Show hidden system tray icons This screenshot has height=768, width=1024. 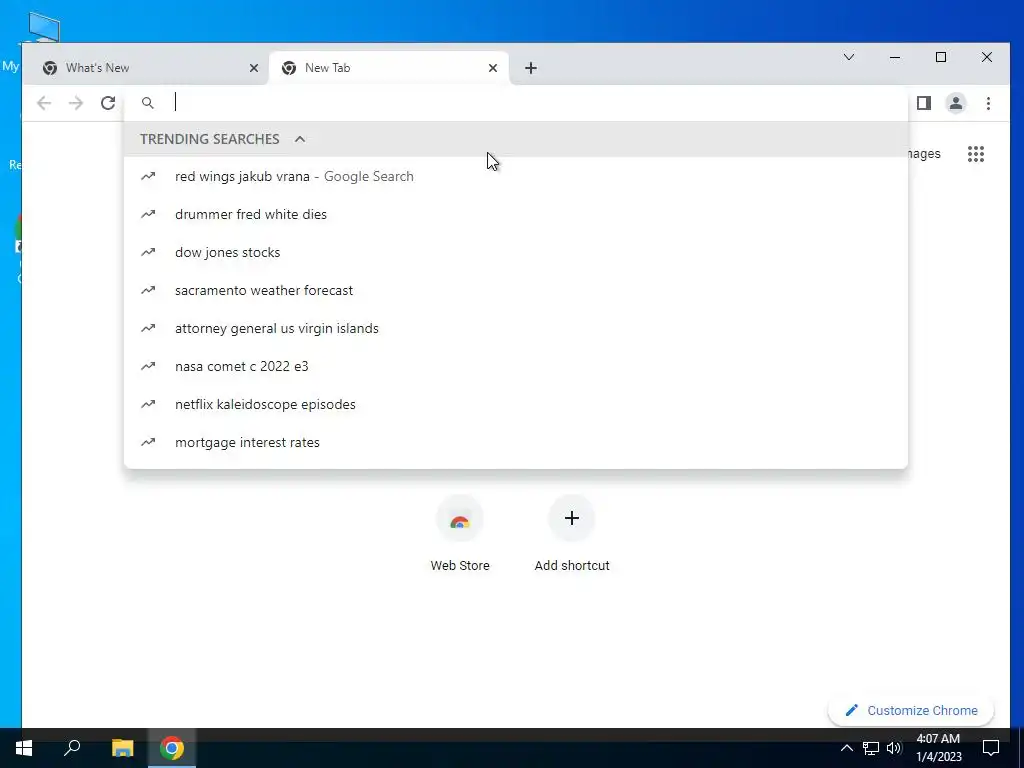pos(846,748)
